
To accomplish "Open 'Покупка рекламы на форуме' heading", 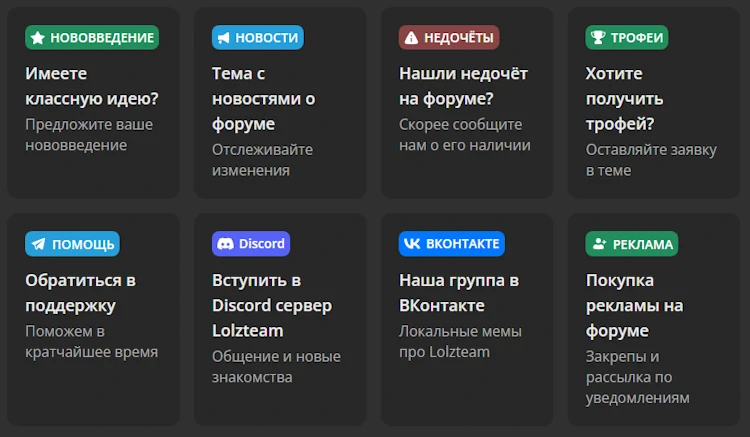I will tap(635, 305).
